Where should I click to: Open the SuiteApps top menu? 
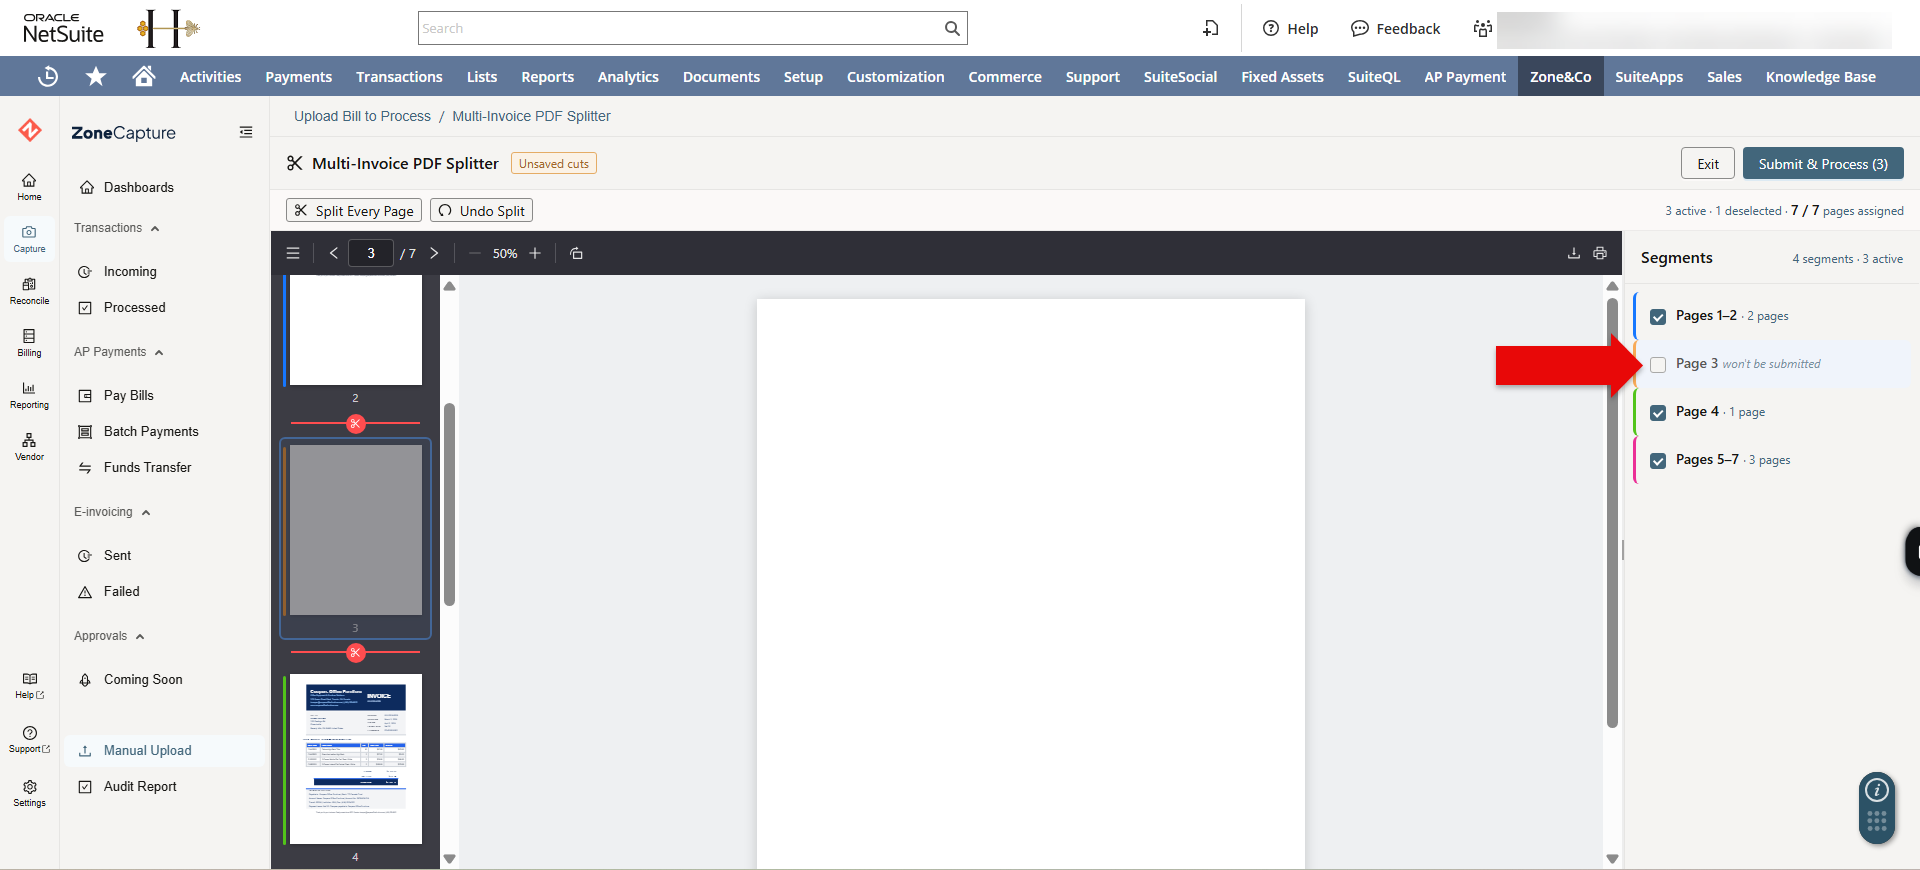click(x=1649, y=76)
